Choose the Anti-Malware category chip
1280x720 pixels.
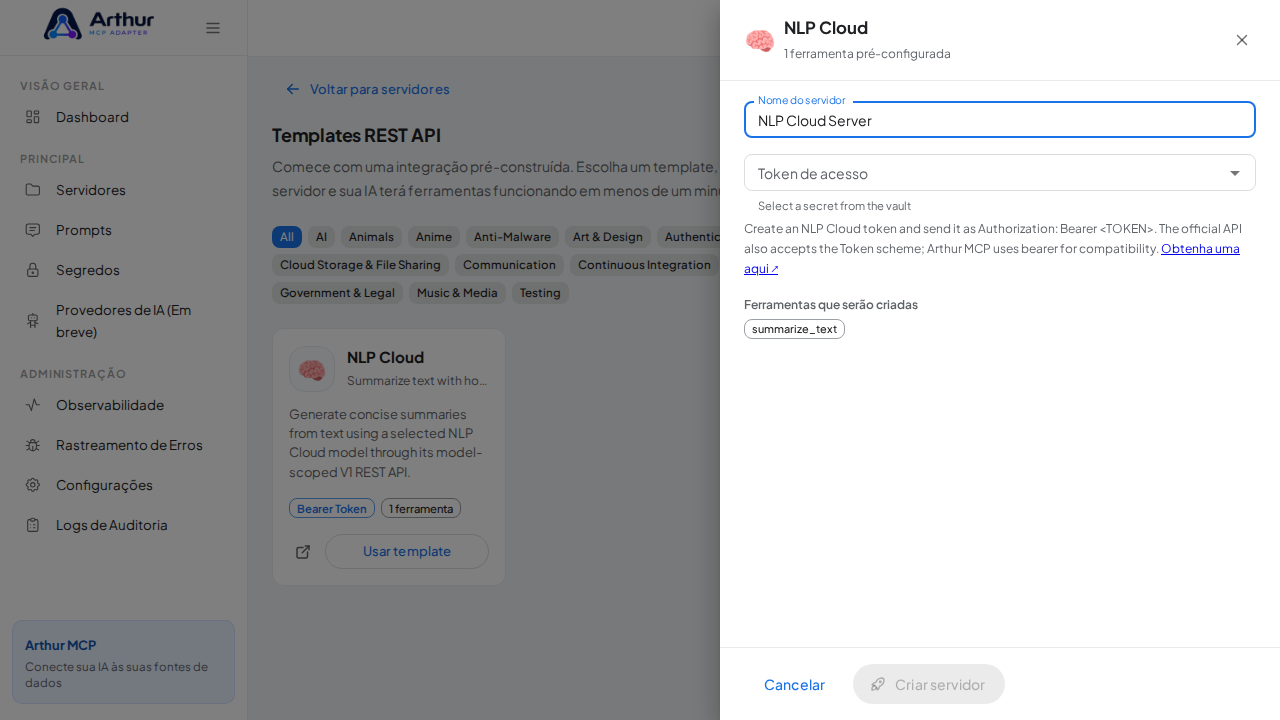512,237
